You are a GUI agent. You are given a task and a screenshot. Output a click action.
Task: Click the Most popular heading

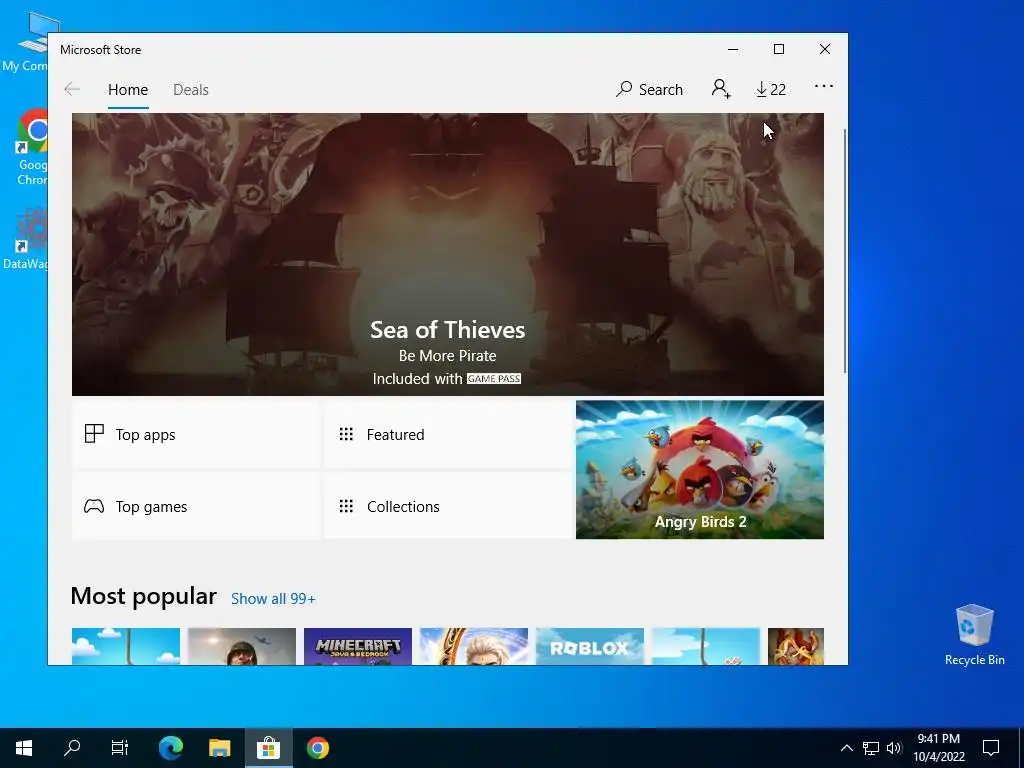coord(144,596)
